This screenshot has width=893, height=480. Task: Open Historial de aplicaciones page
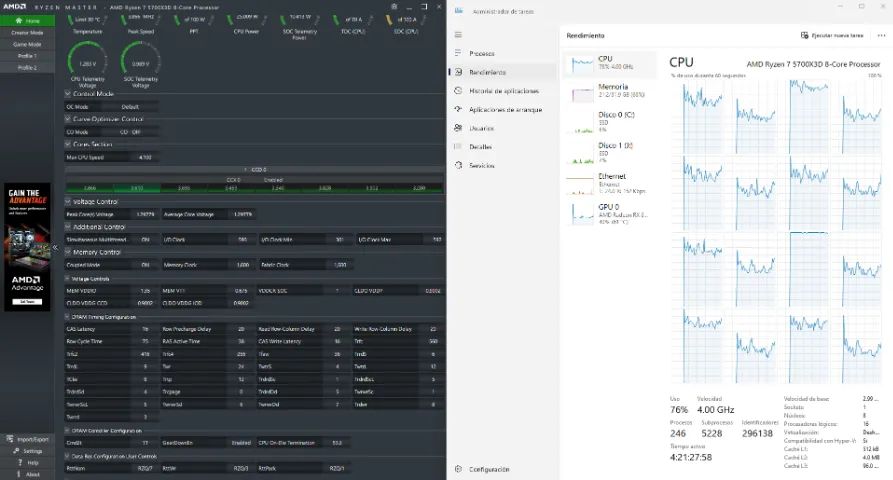pyautogui.click(x=501, y=91)
